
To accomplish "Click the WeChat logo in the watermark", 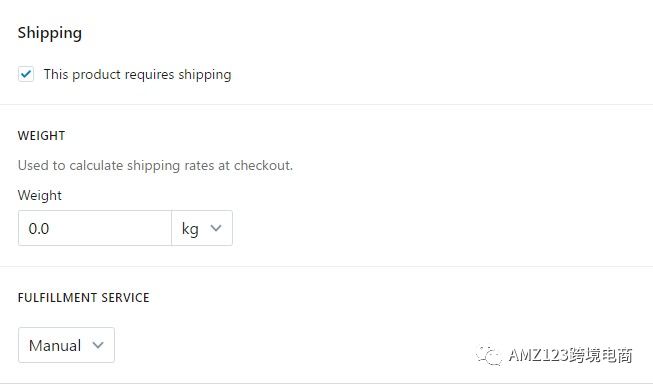I will pyautogui.click(x=489, y=355).
